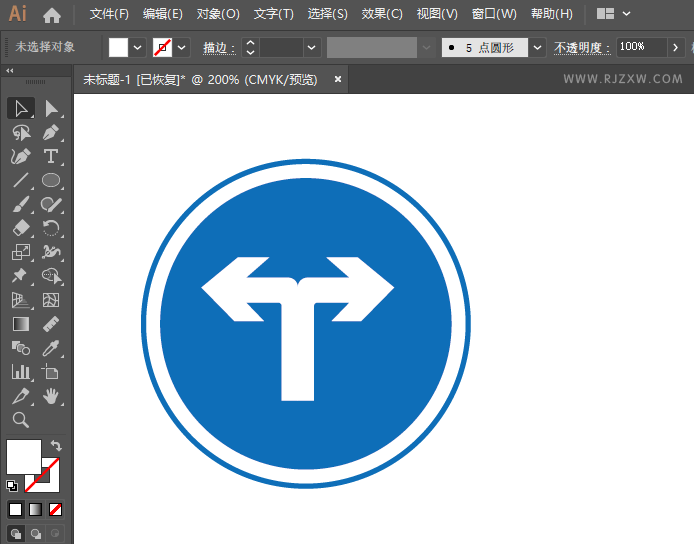This screenshot has width=694, height=544.
Task: Open variable width profile dropdown arrow
Action: pos(427,47)
